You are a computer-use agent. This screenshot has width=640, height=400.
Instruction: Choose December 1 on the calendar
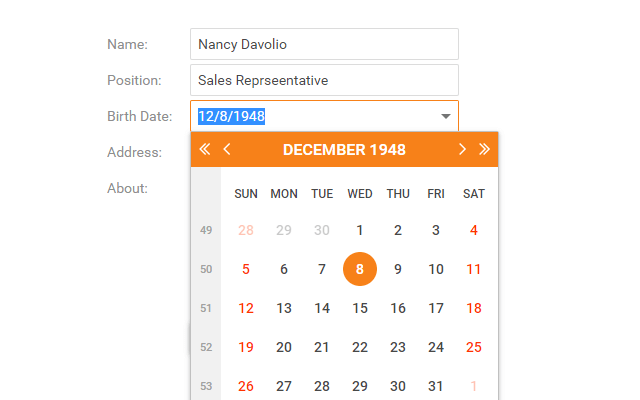[360, 230]
